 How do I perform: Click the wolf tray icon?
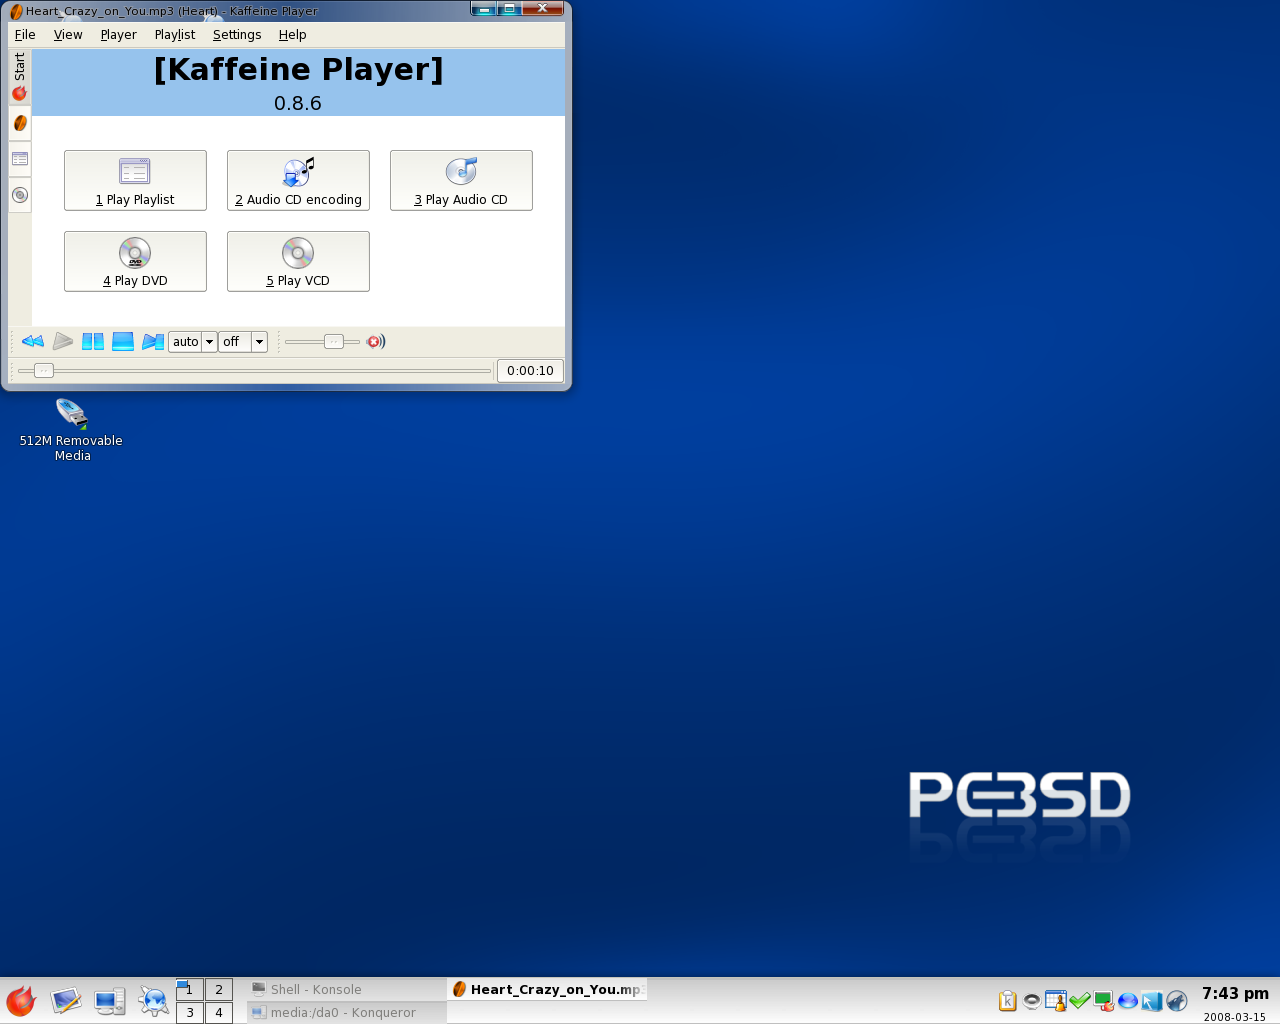pos(1177,1001)
